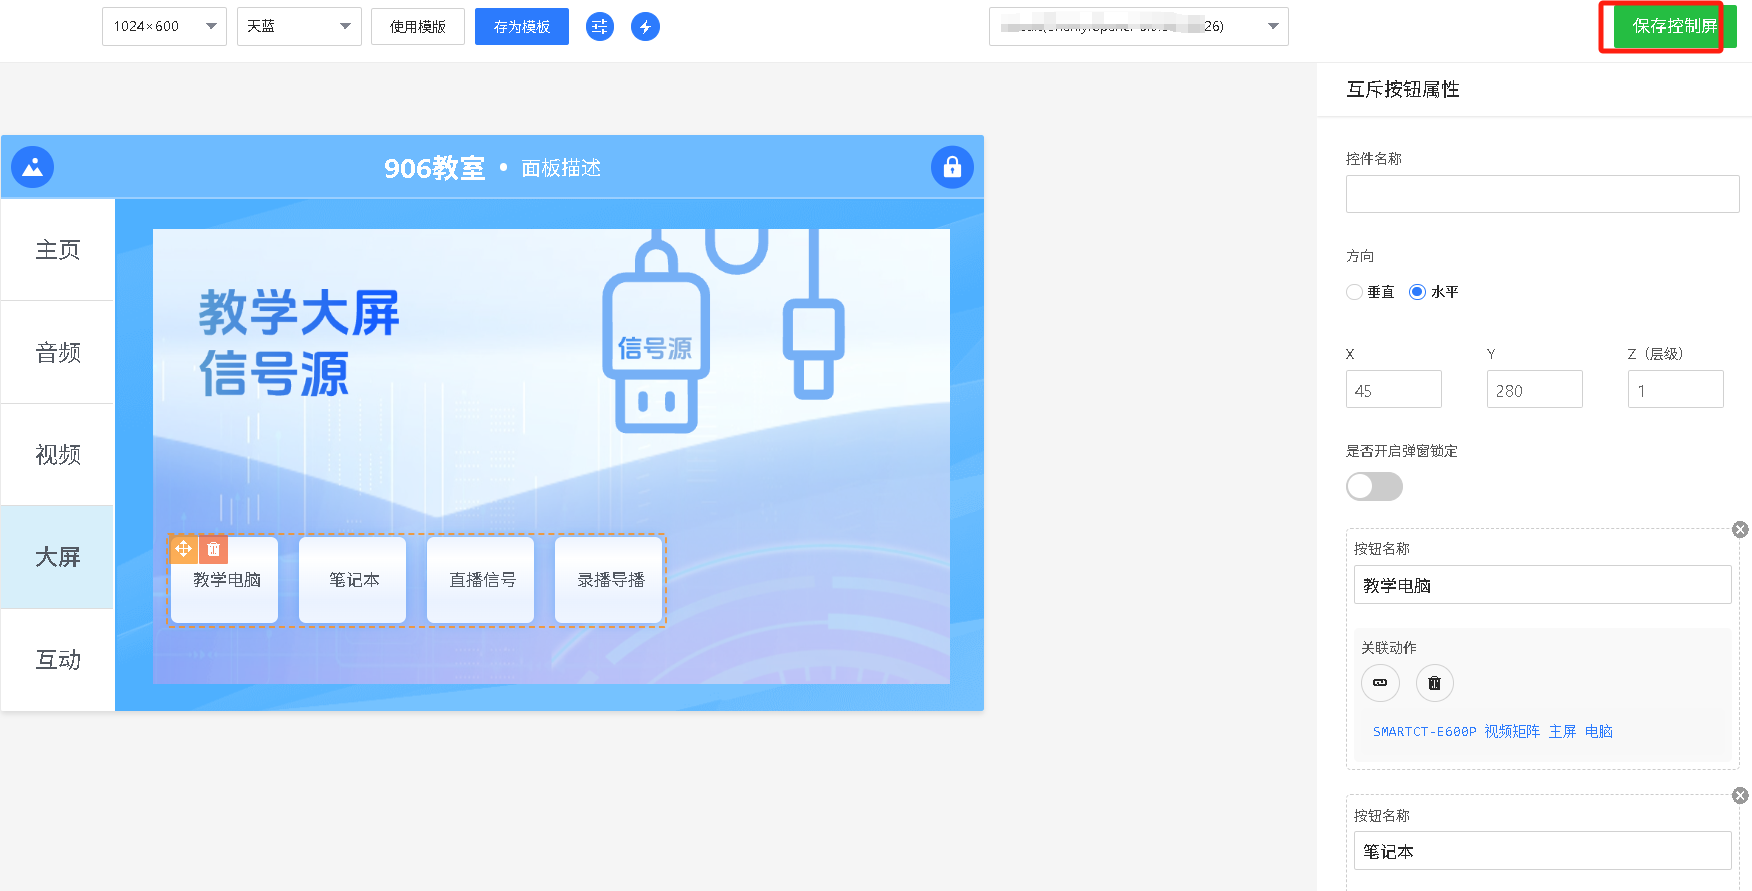Open the 天蓝 theme dropdown
Screen dimensions: 1752x891
[x=299, y=27]
